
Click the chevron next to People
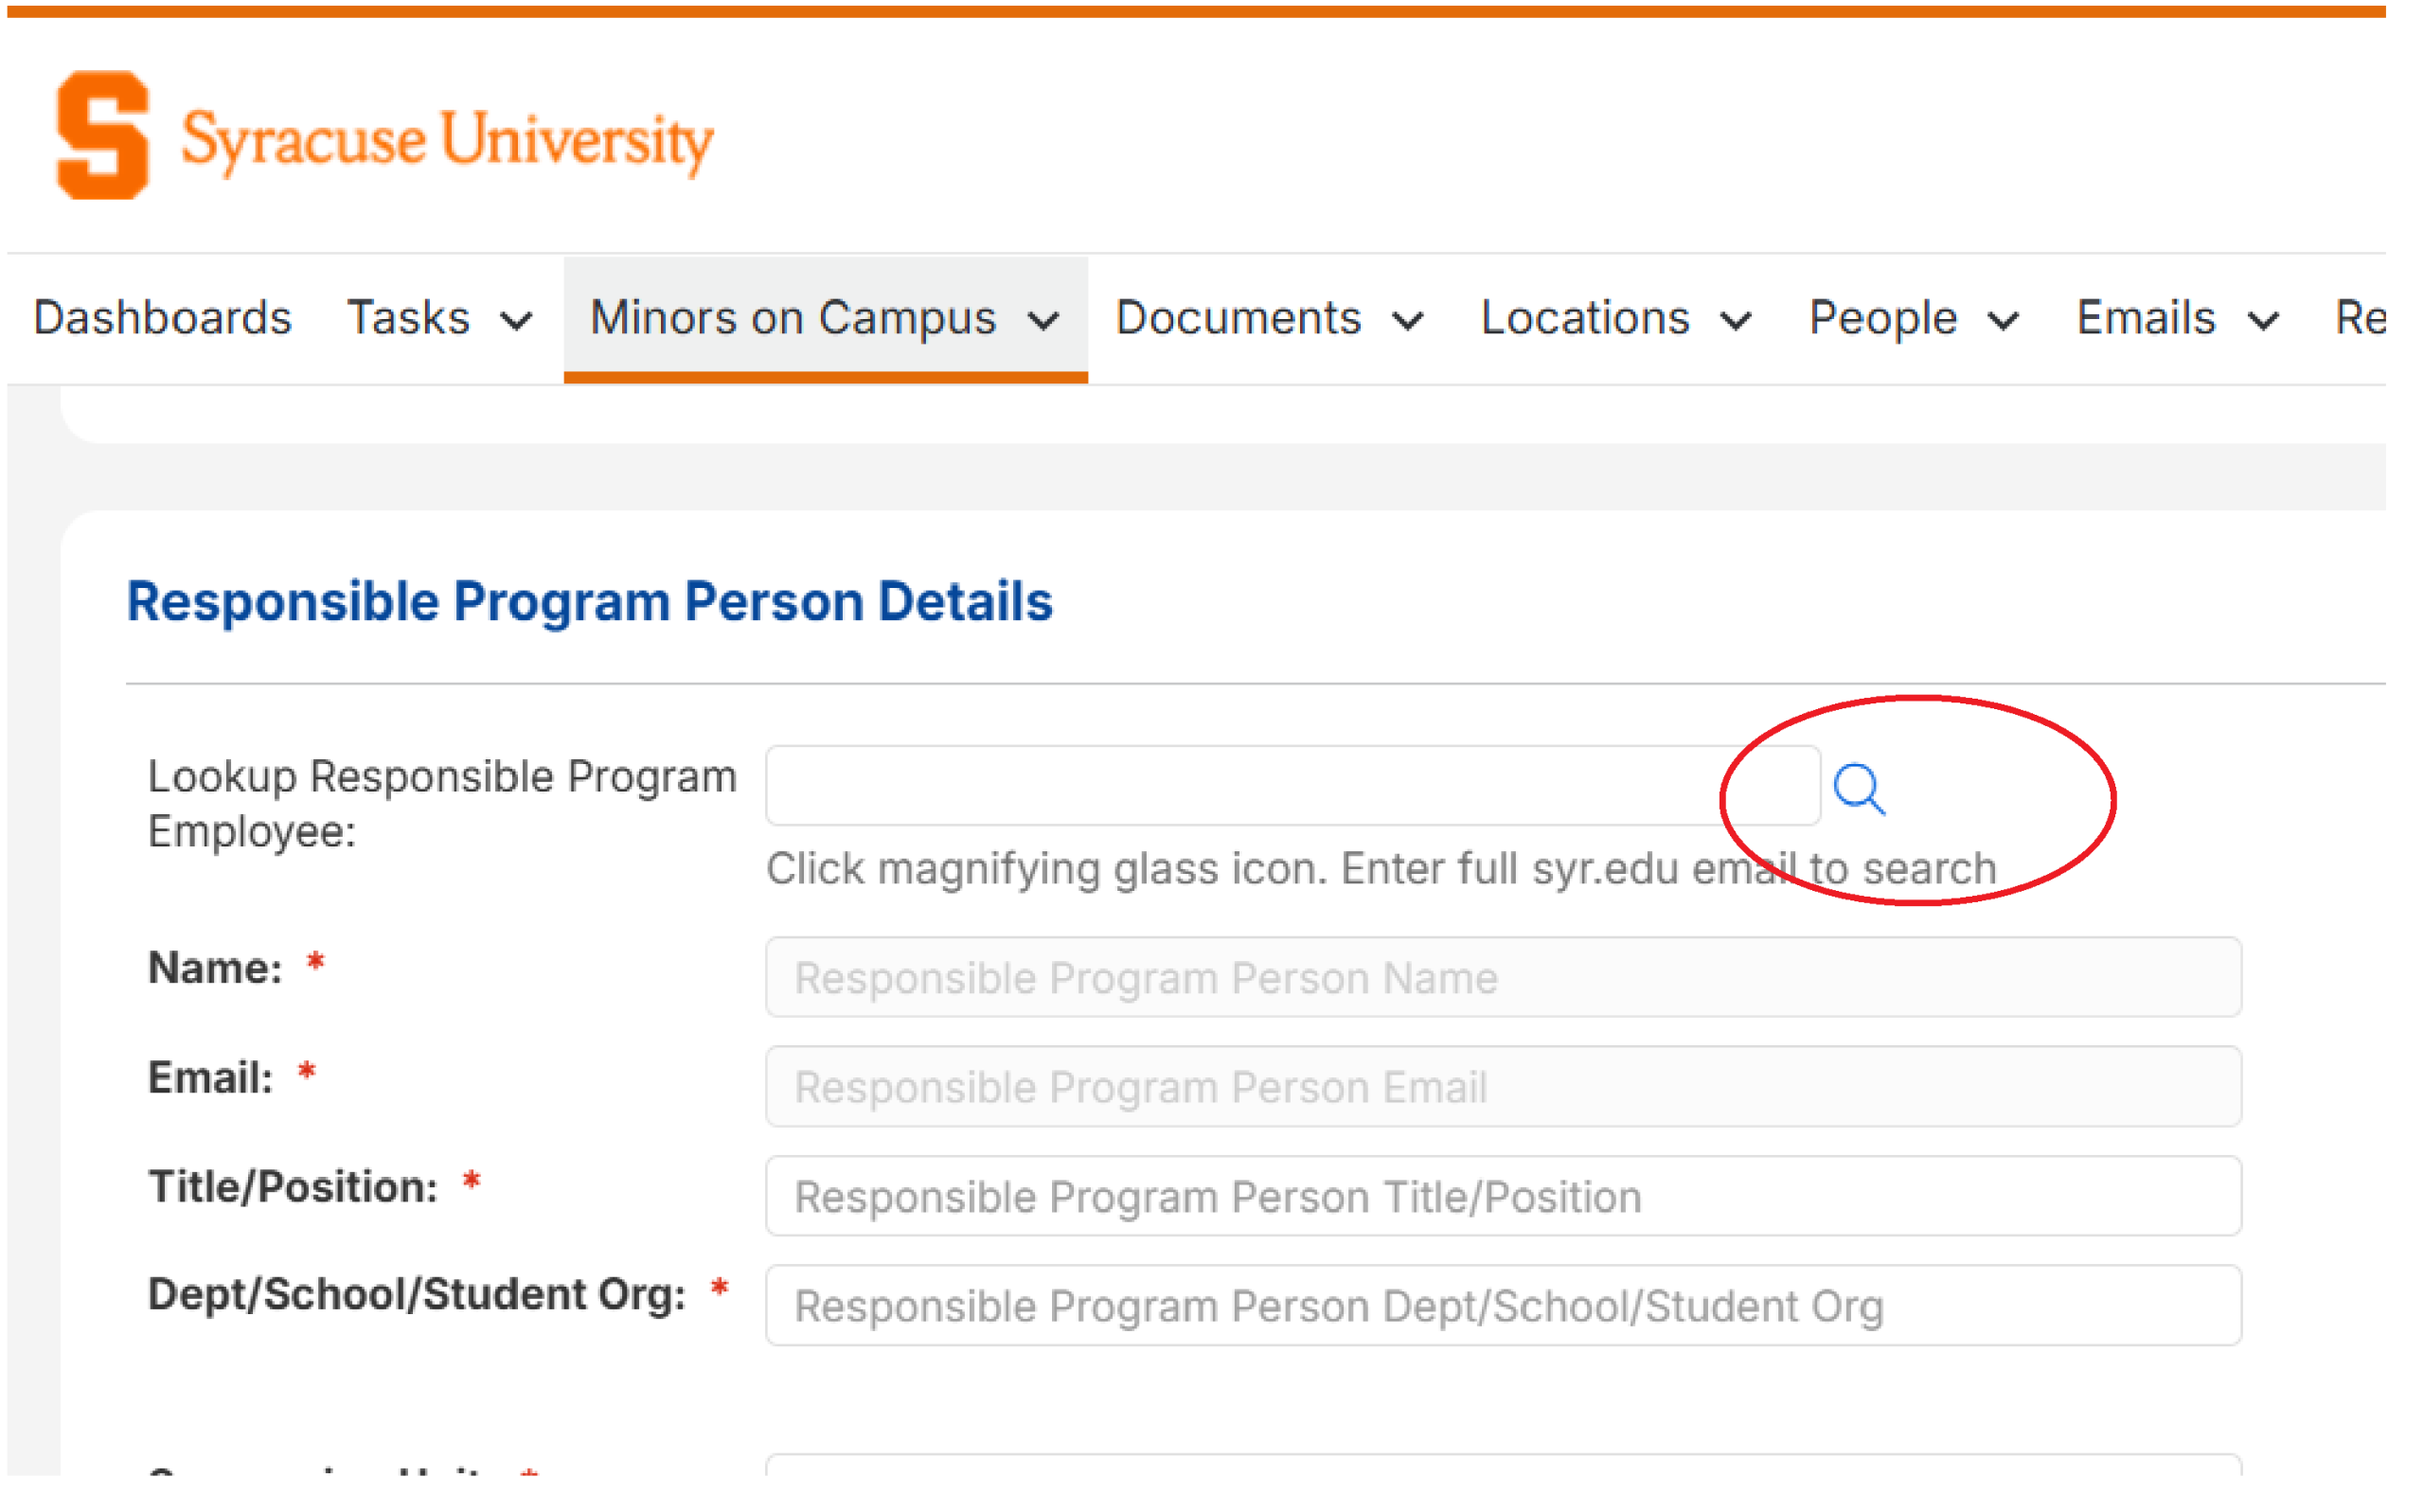tap(2003, 321)
